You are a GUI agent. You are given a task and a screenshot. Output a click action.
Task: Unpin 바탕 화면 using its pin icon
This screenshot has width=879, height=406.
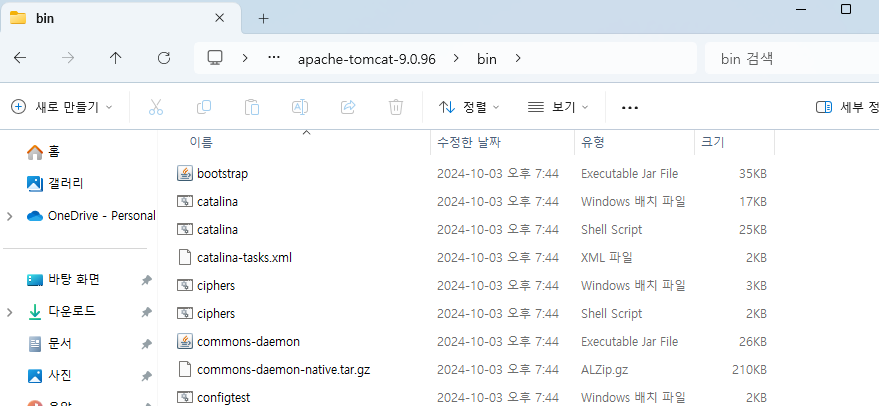tap(146, 279)
